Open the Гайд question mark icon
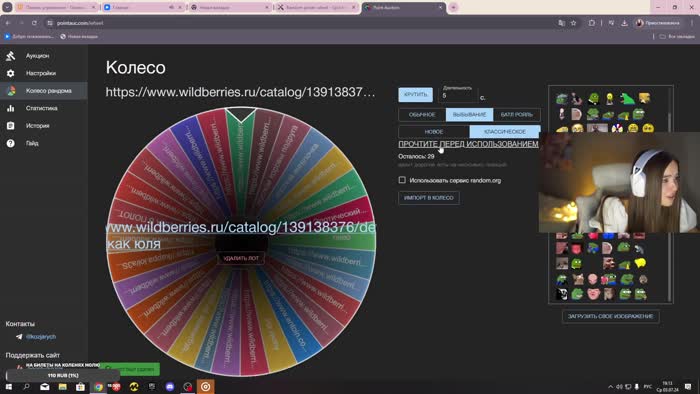Screen dimensions: 700x394 (x=11, y=143)
